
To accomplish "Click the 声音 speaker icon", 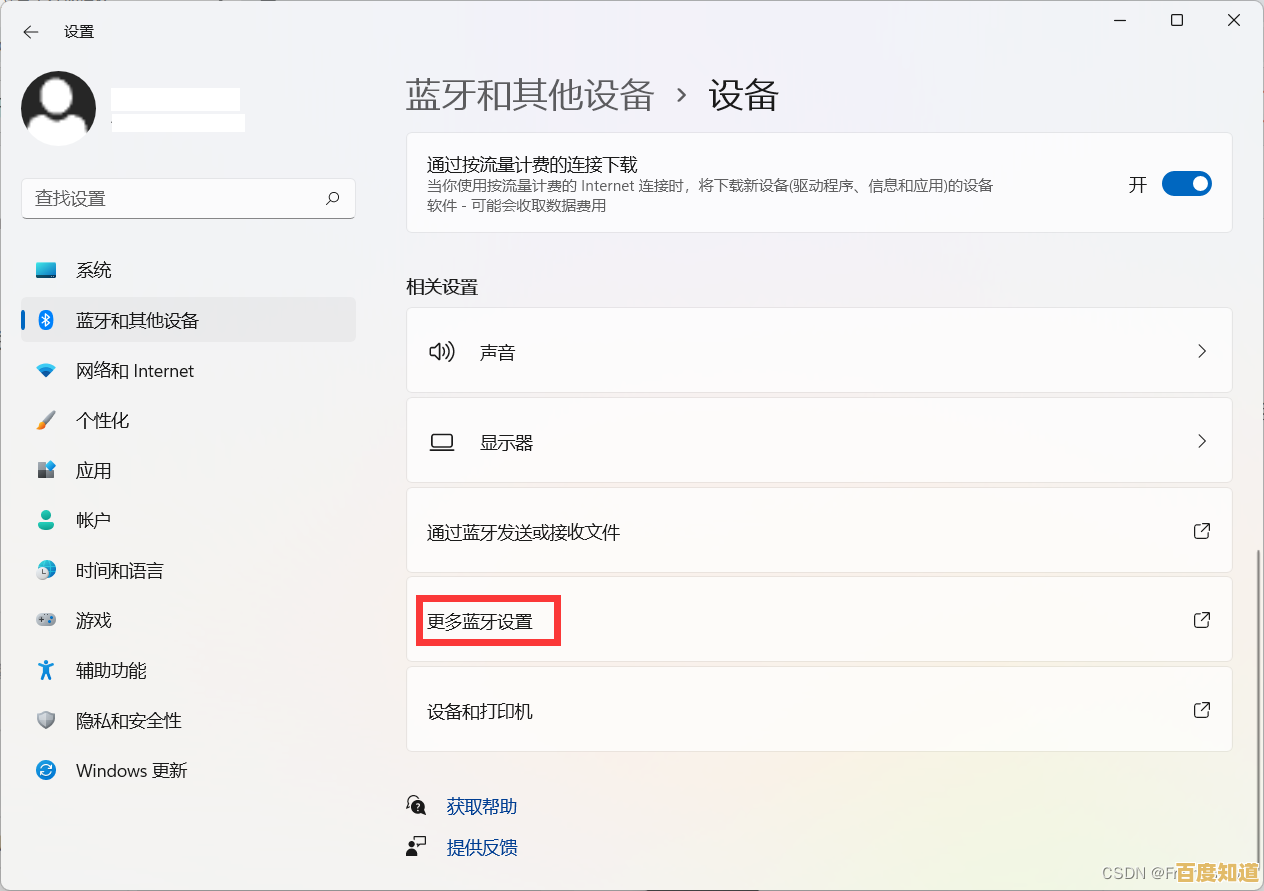I will 441,351.
